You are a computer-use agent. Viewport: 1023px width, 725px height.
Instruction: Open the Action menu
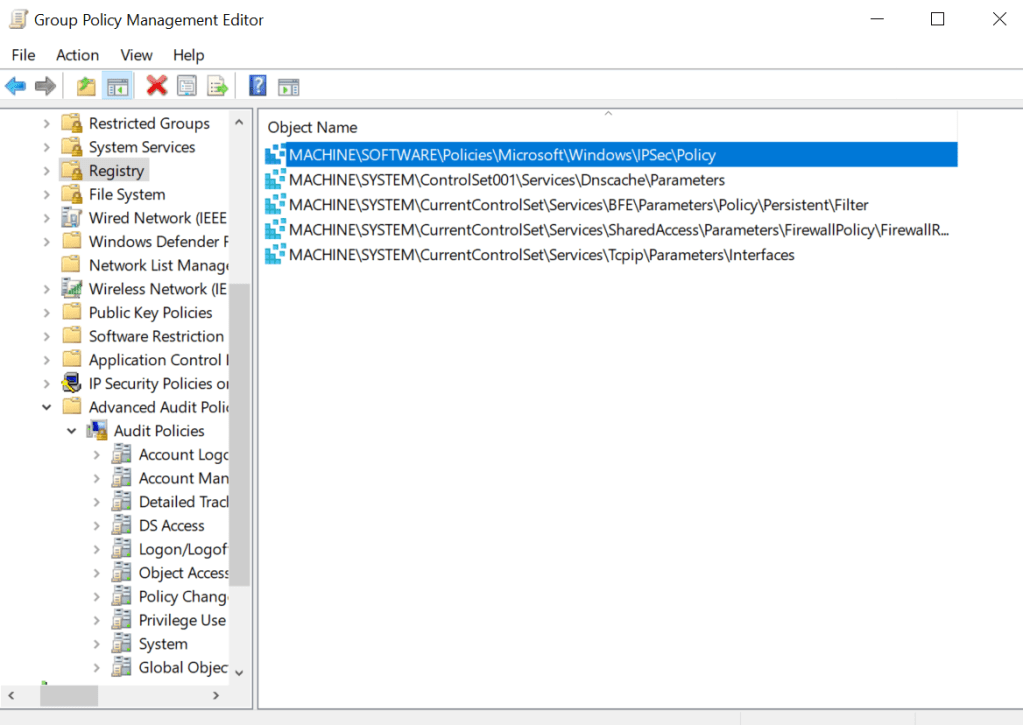(77, 55)
